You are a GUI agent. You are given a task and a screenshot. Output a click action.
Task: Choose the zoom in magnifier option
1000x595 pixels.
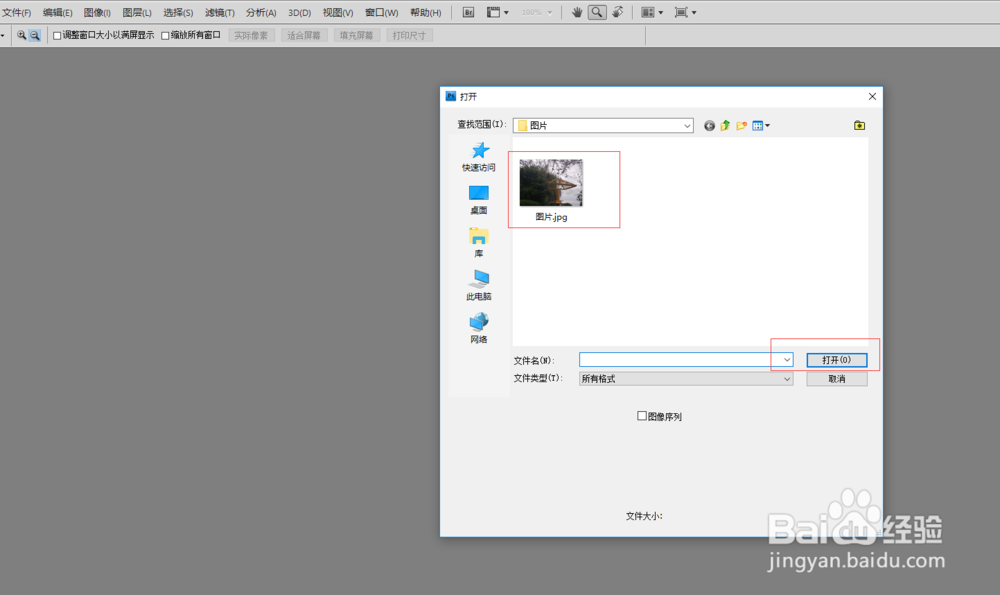click(x=21, y=35)
